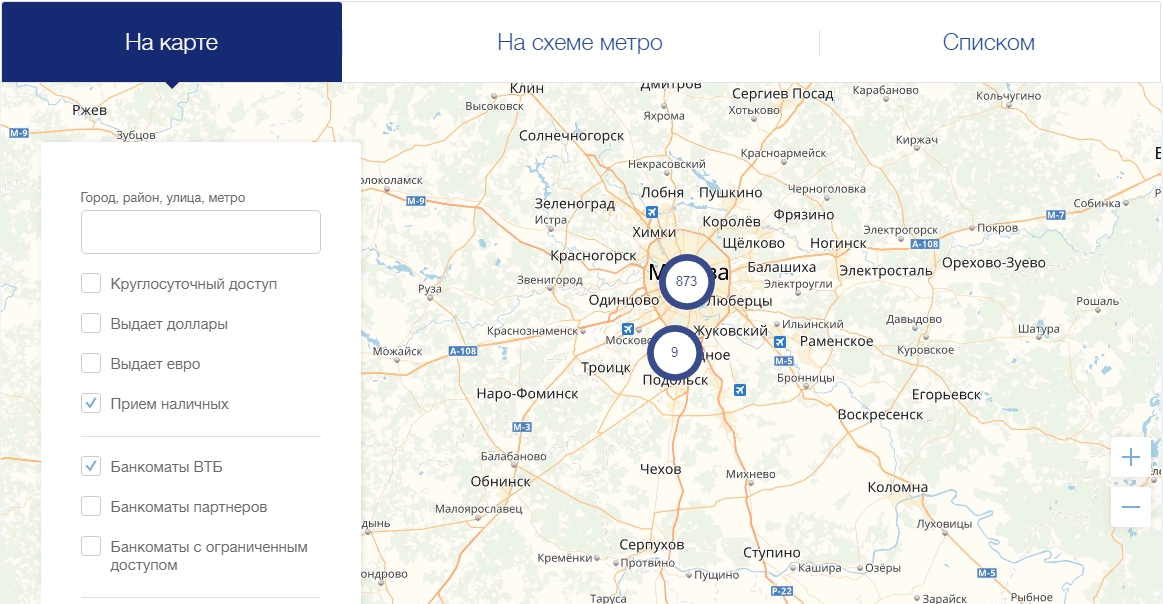Image resolution: width=1163 pixels, height=604 pixels.
Task: Check the Выдает доллары option
Action: (91, 324)
